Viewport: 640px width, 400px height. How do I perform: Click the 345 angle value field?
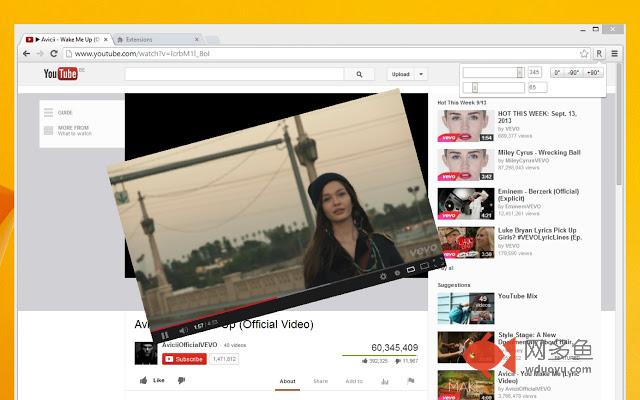(534, 72)
